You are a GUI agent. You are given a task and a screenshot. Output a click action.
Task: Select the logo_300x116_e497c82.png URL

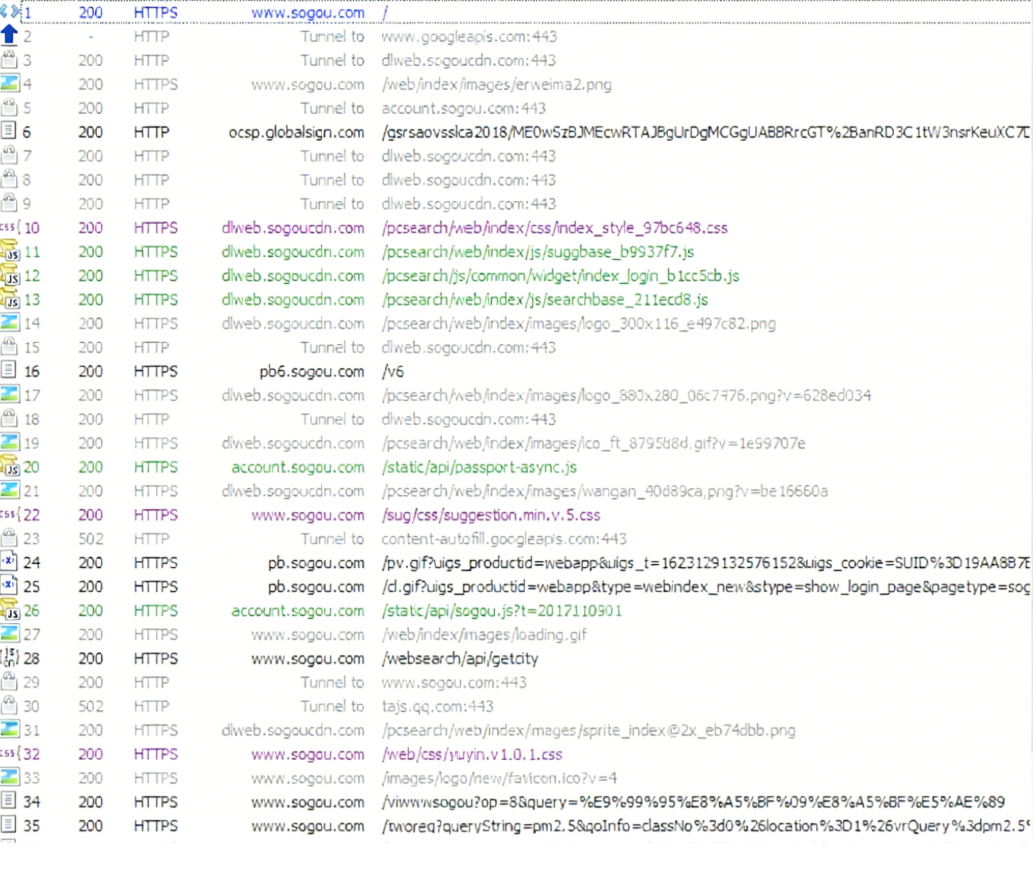[x=578, y=324]
